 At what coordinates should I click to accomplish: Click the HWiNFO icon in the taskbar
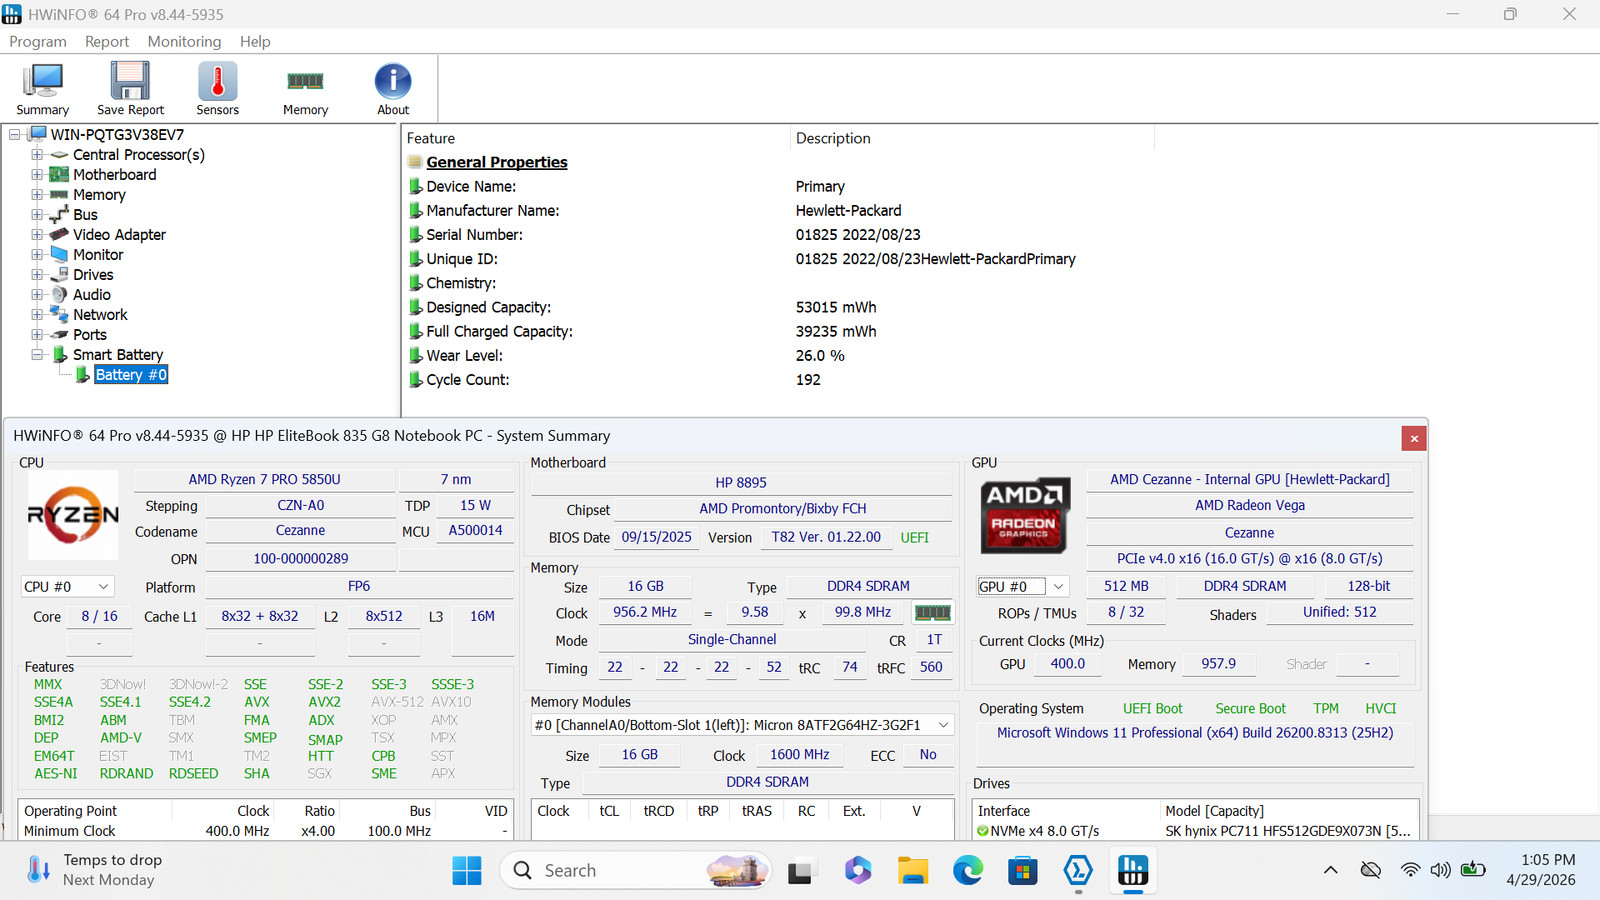coord(1132,871)
